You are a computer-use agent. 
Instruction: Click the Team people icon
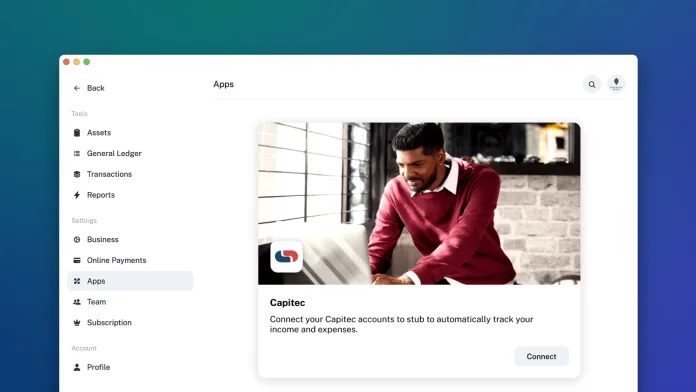(x=77, y=302)
